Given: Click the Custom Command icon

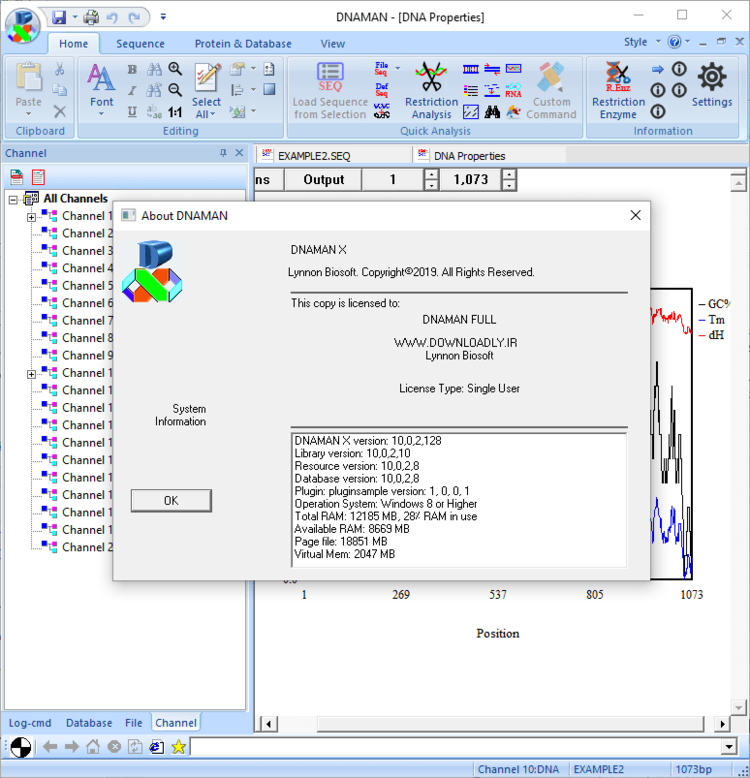Looking at the screenshot, I should [x=551, y=79].
